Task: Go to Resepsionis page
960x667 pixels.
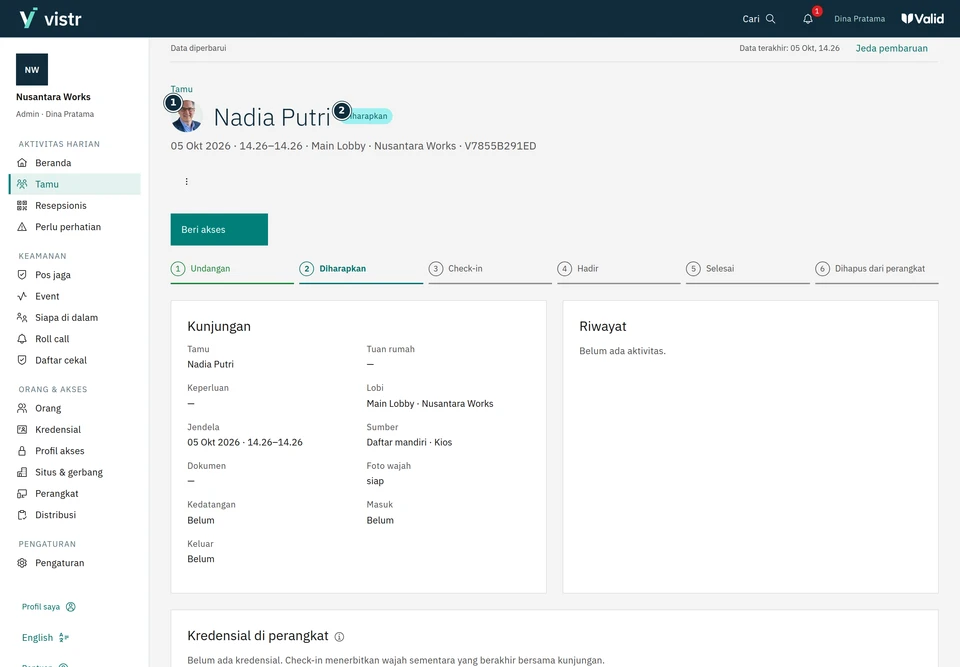Action: [75, 205]
